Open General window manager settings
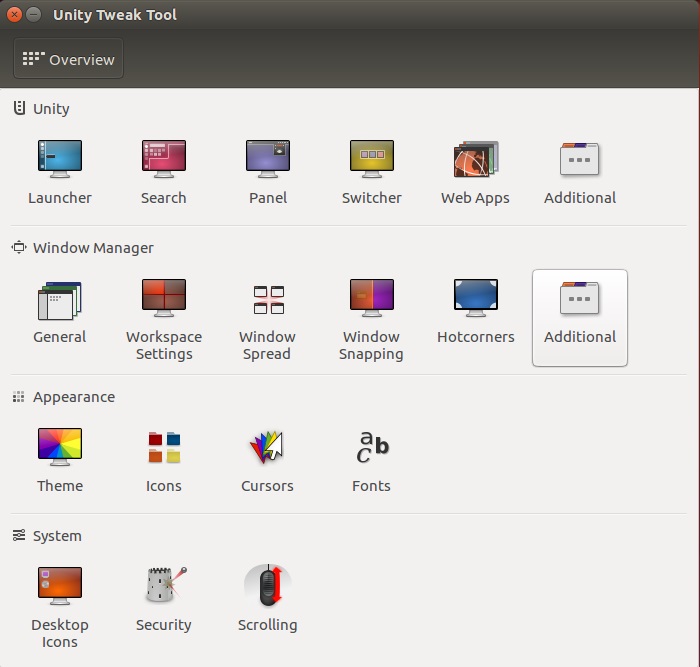 pyautogui.click(x=60, y=313)
